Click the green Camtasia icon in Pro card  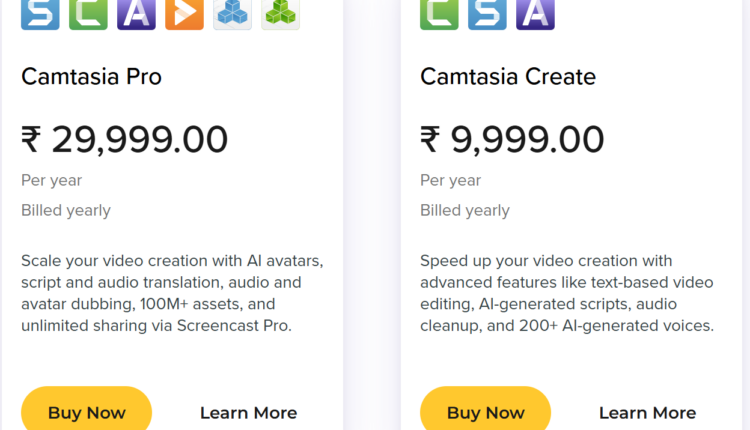tap(88, 13)
